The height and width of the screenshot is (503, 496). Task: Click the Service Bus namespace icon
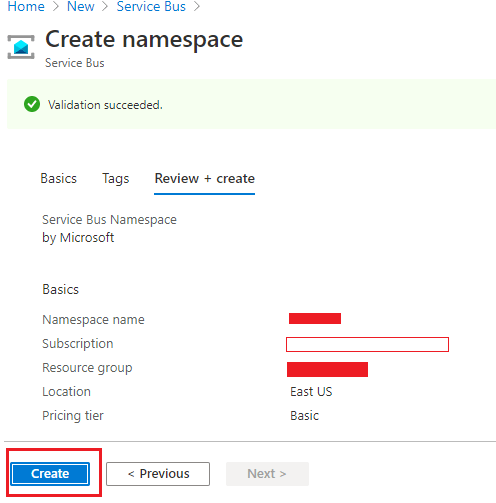(21, 47)
